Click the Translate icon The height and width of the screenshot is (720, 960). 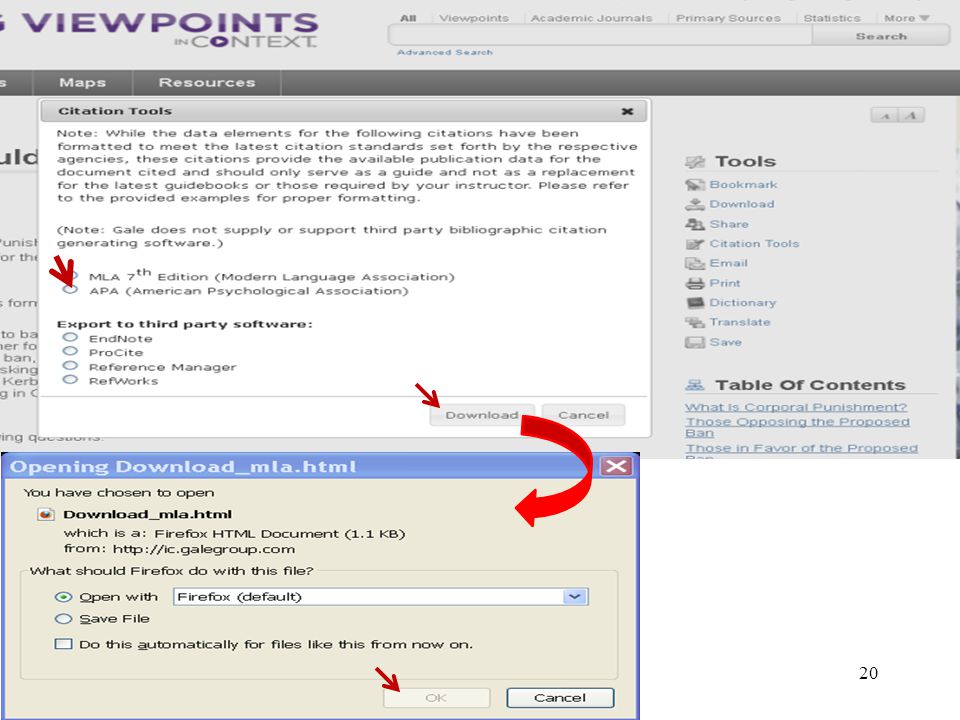[x=695, y=322]
